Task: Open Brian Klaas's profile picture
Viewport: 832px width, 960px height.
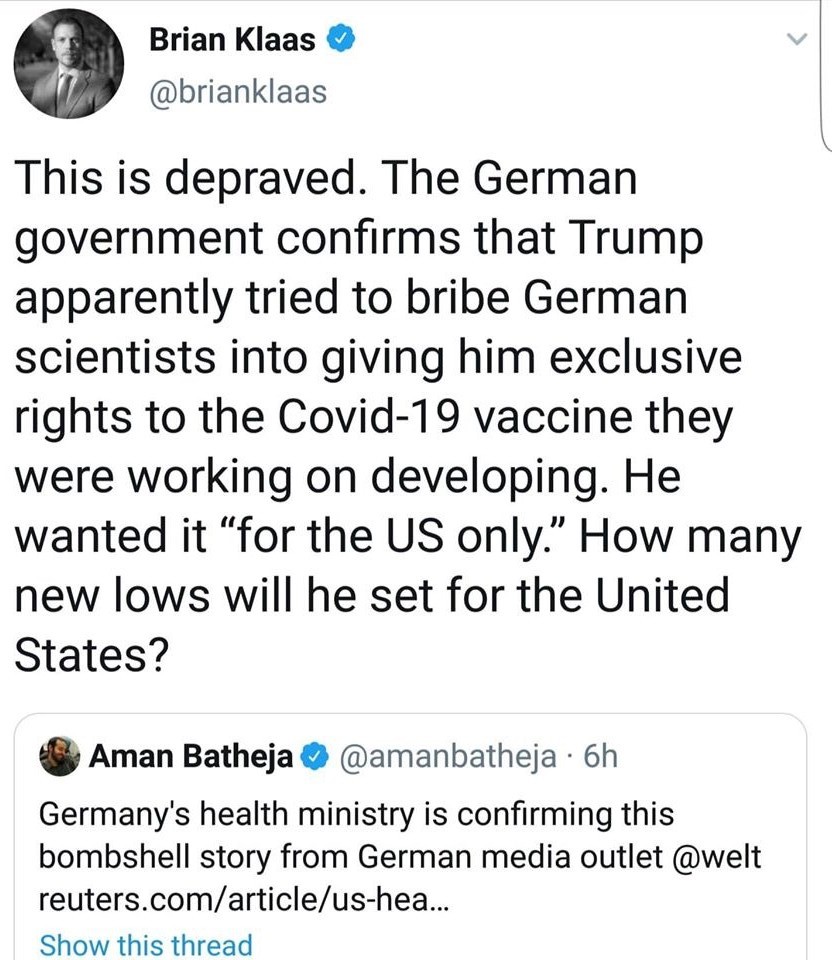Action: (70, 70)
